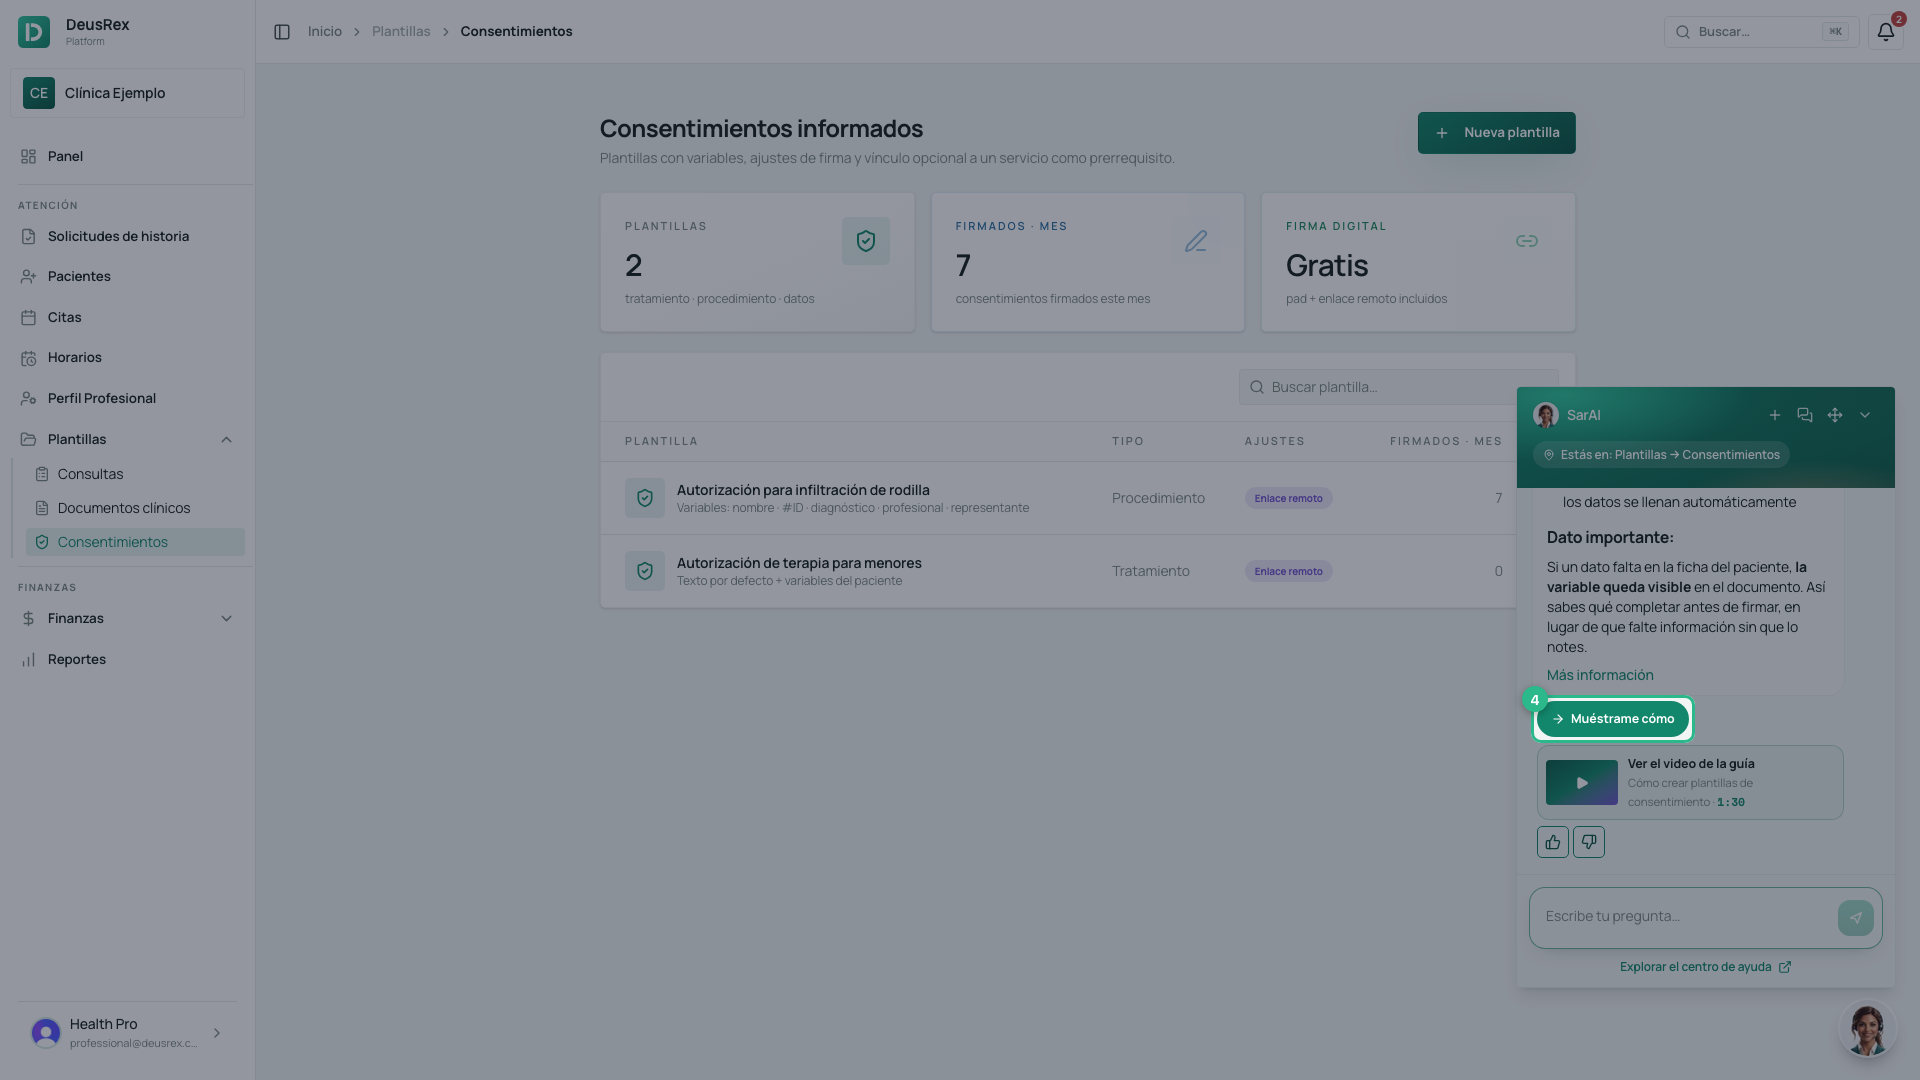Screen dimensions: 1920x1080
Task: Click the Nueva plantilla button
Action: 1496,133
